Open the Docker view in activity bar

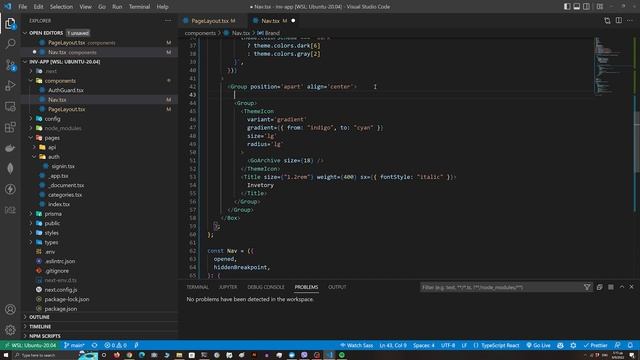(x=10, y=148)
